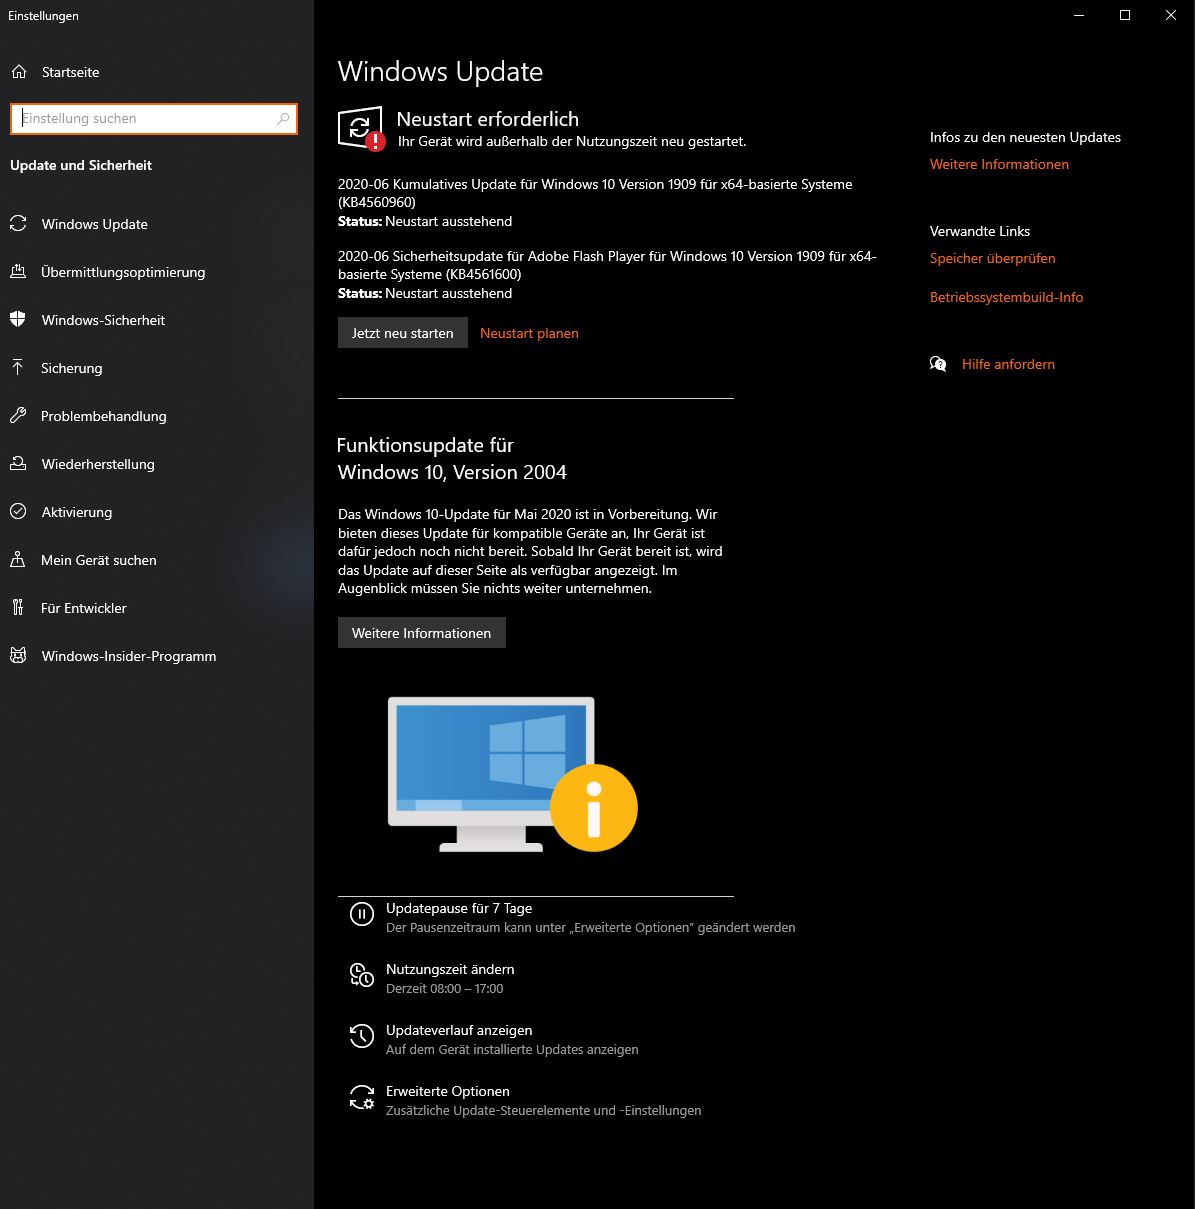The width and height of the screenshot is (1195, 1209).
Task: Click the Derzeit 08:00 – 17:00 text
Action: (x=445, y=989)
